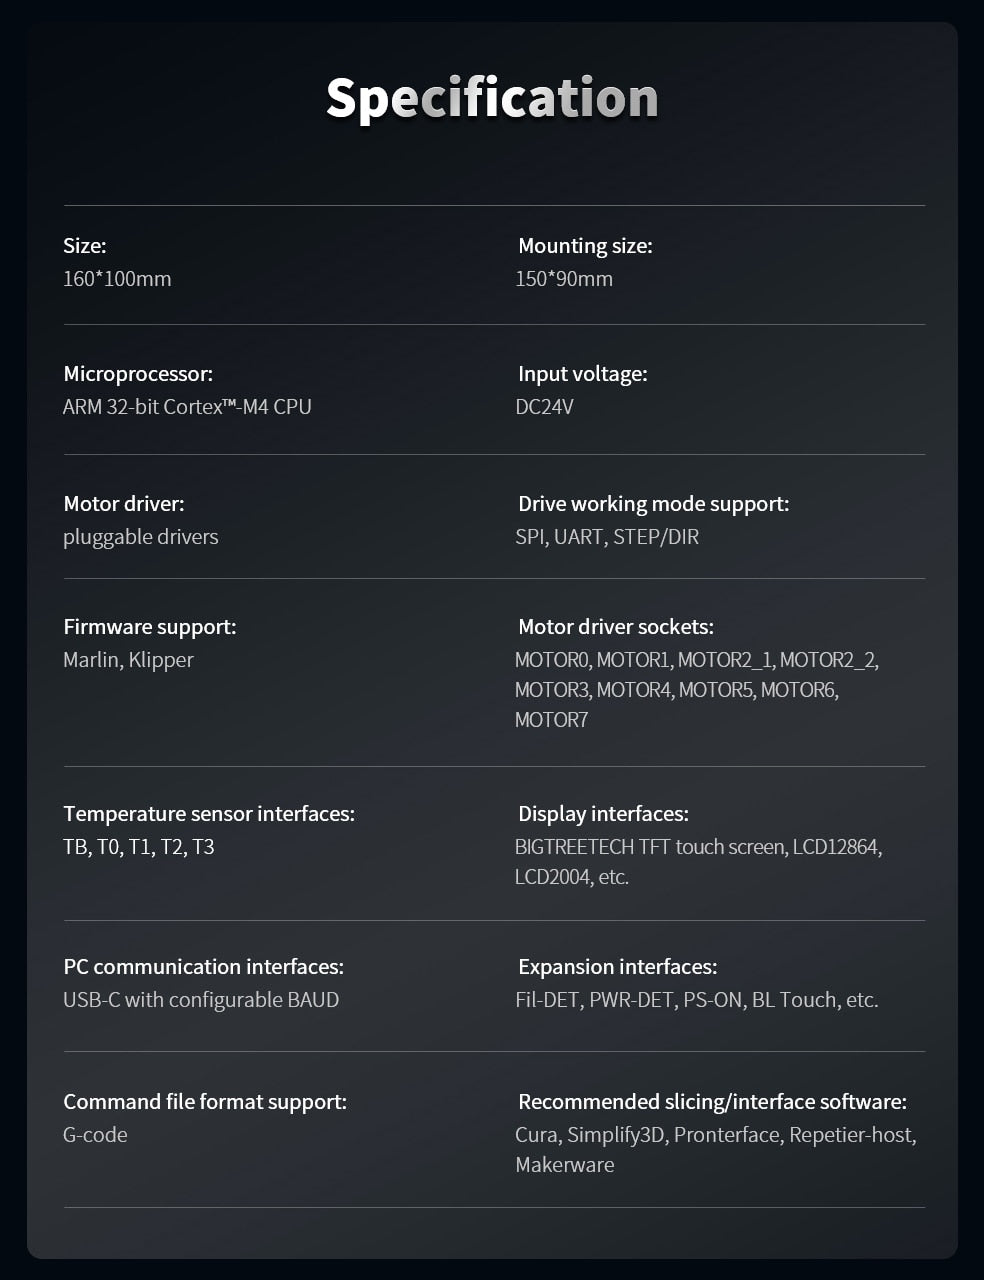Click the Firmware support label

click(x=150, y=627)
